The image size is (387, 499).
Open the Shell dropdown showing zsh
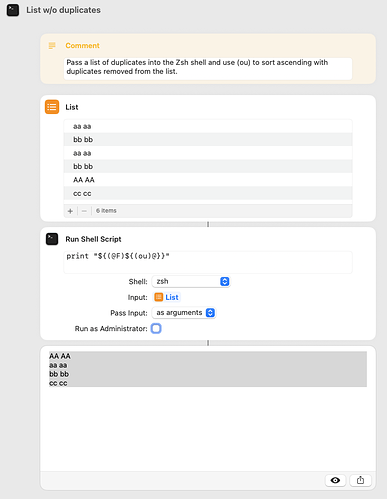[x=191, y=281]
